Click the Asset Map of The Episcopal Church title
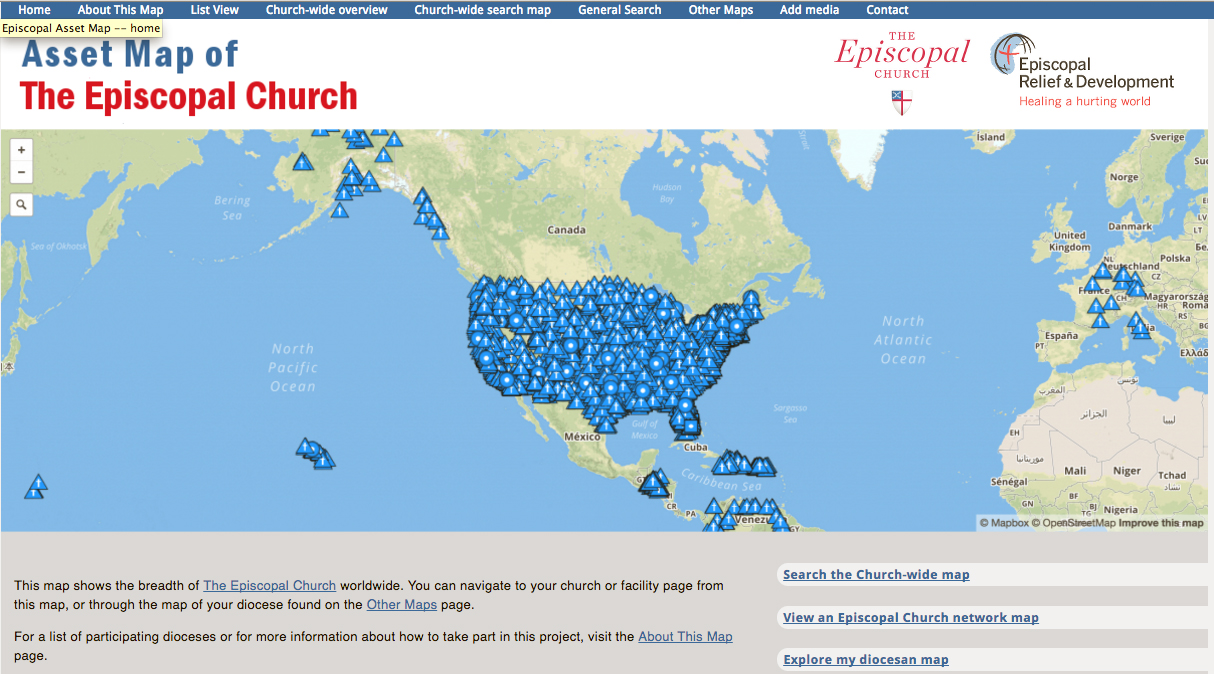Screen dimensions: 1214x674 click(x=189, y=76)
